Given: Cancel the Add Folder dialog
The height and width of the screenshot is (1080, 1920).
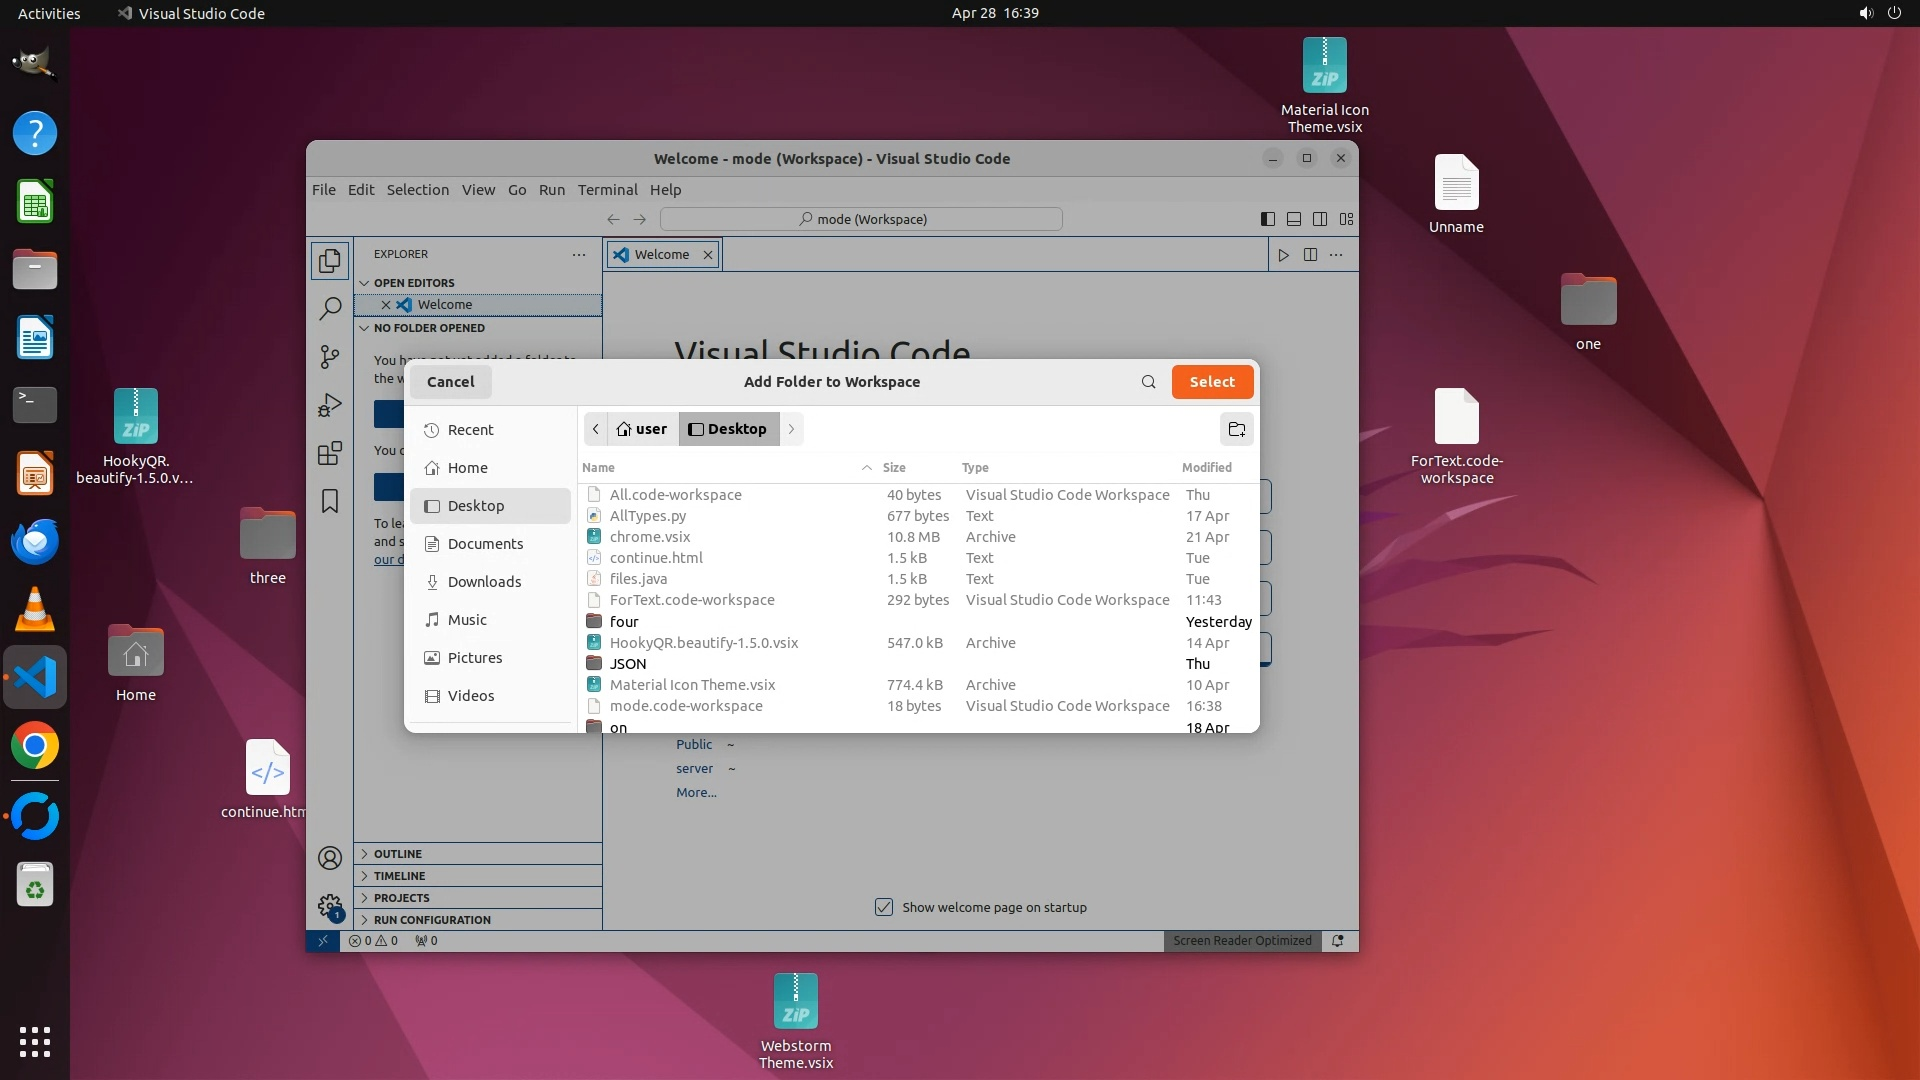Looking at the screenshot, I should pos(450,382).
